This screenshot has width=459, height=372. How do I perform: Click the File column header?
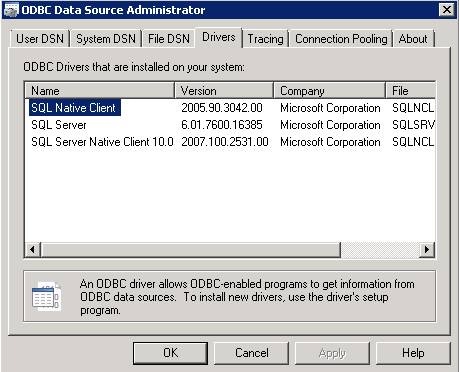coord(411,91)
